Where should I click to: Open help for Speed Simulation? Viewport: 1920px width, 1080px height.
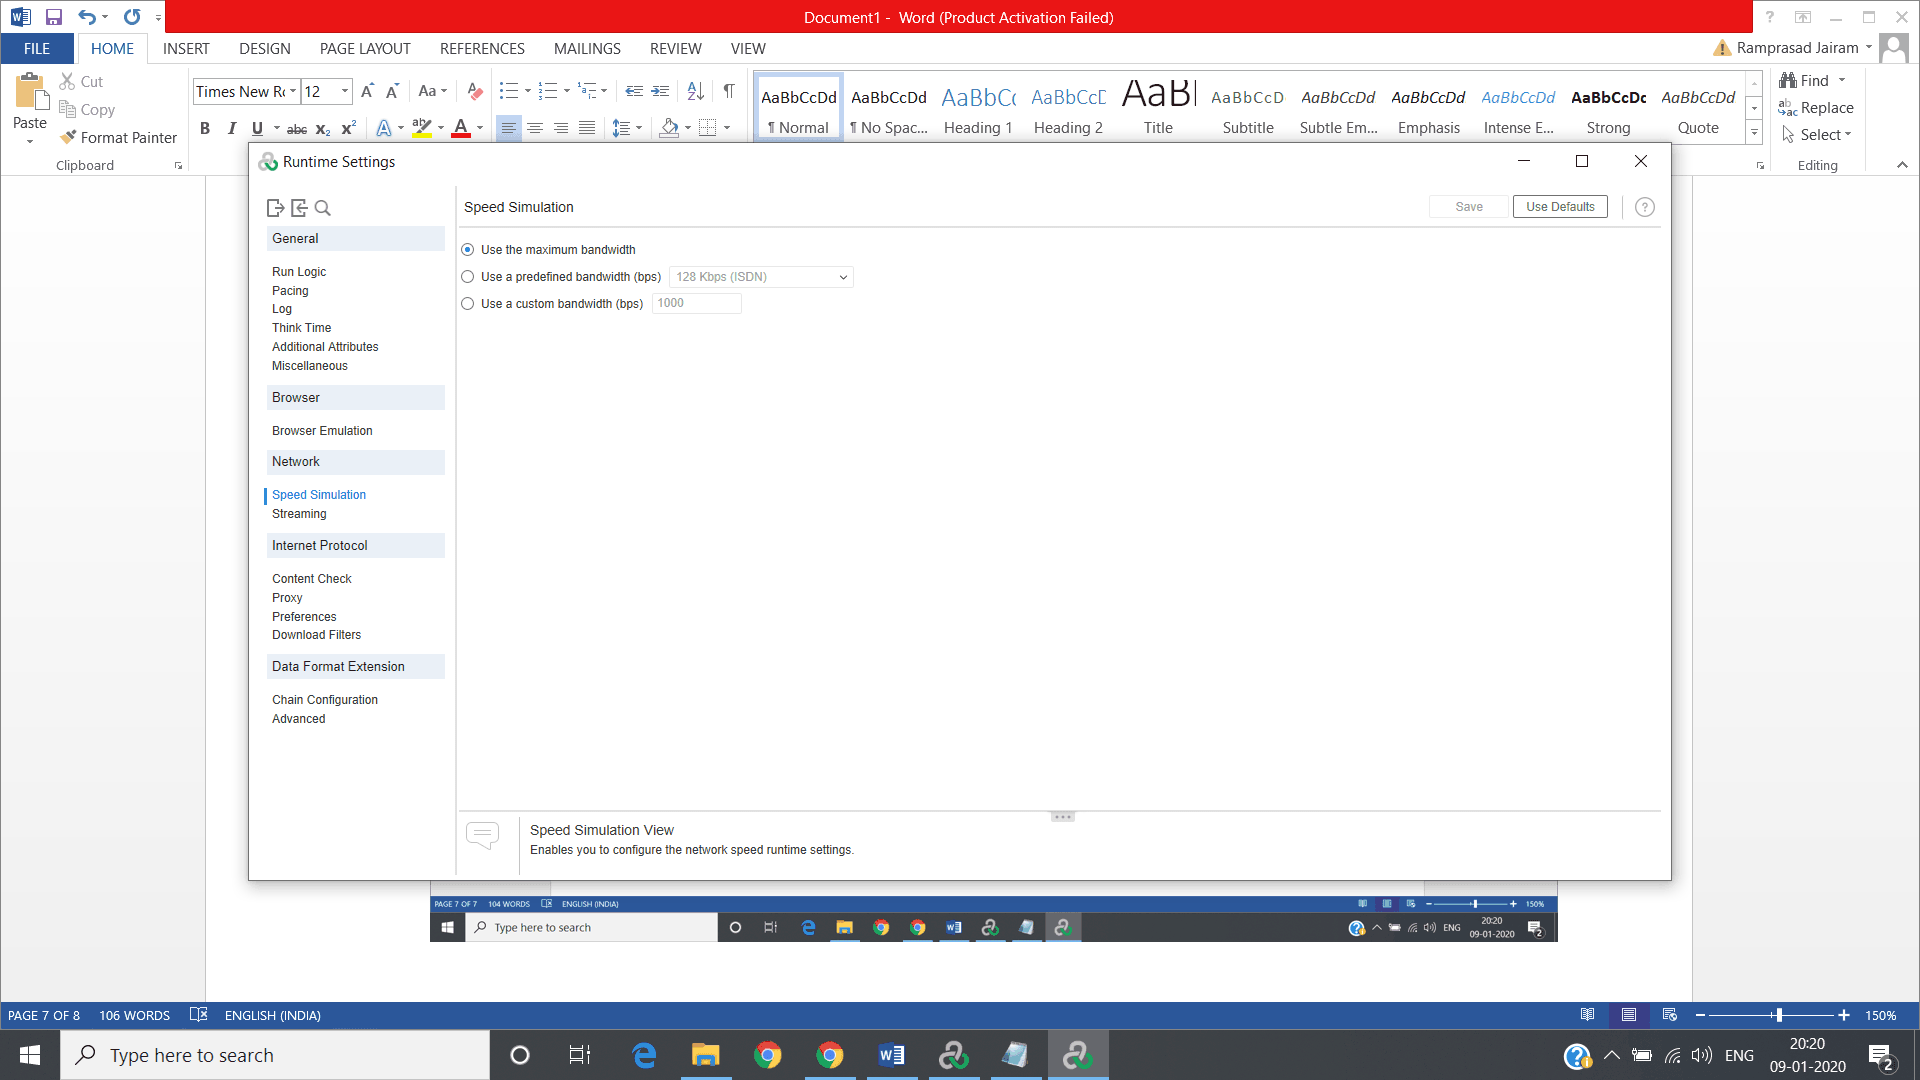[x=1645, y=207]
